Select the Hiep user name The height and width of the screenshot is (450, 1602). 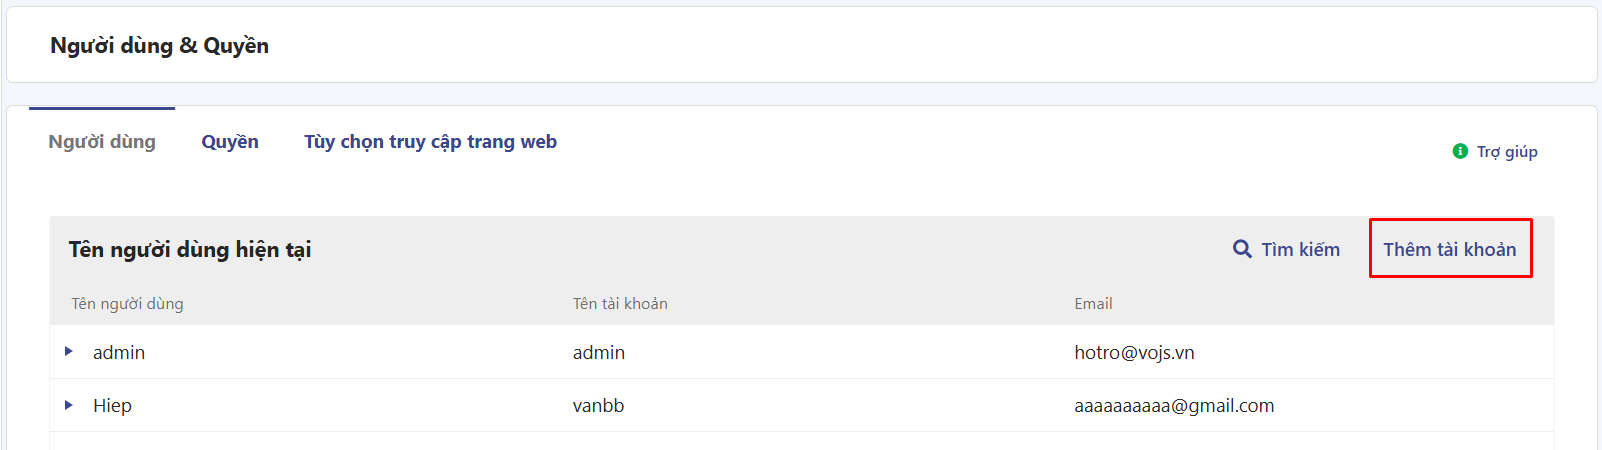pos(112,405)
